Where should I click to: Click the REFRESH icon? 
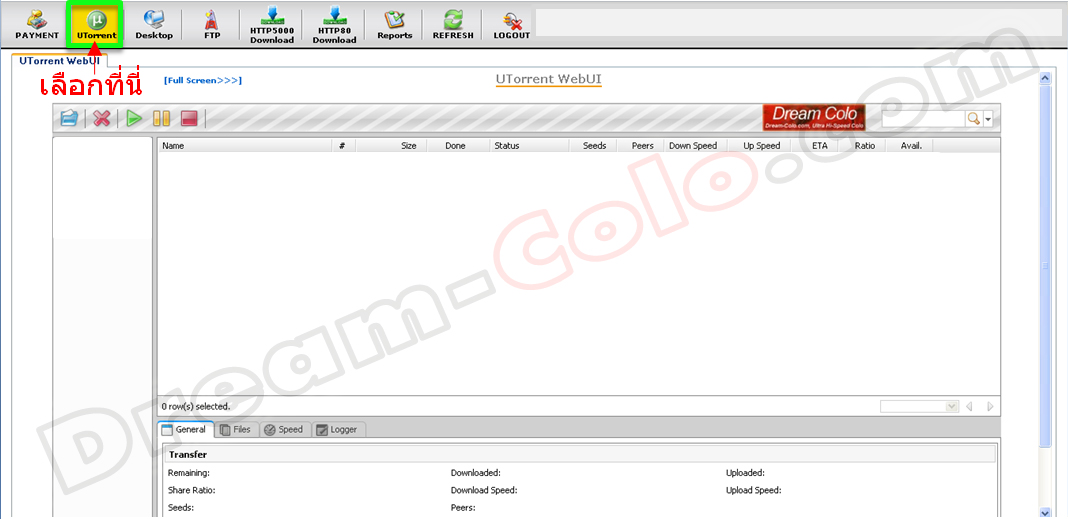click(x=453, y=25)
